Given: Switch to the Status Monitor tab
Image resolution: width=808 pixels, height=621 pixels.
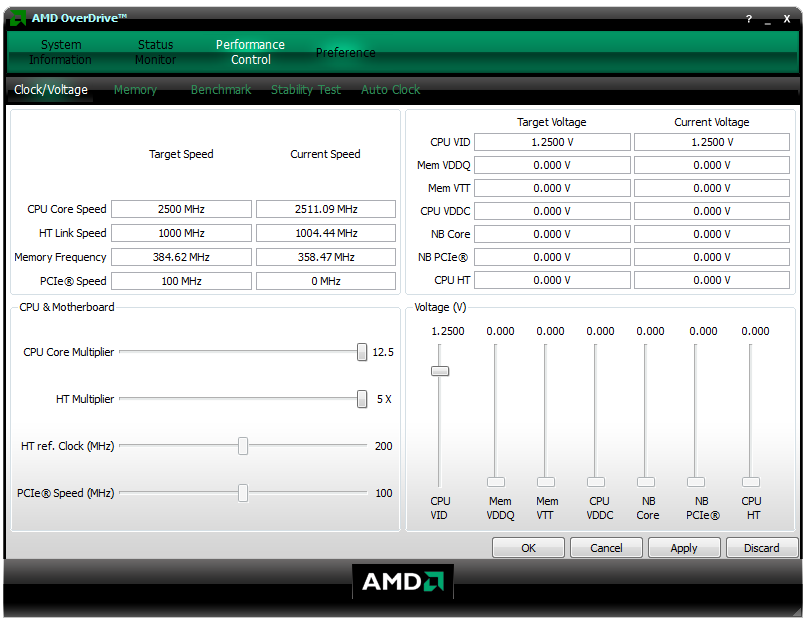Looking at the screenshot, I should point(156,52).
